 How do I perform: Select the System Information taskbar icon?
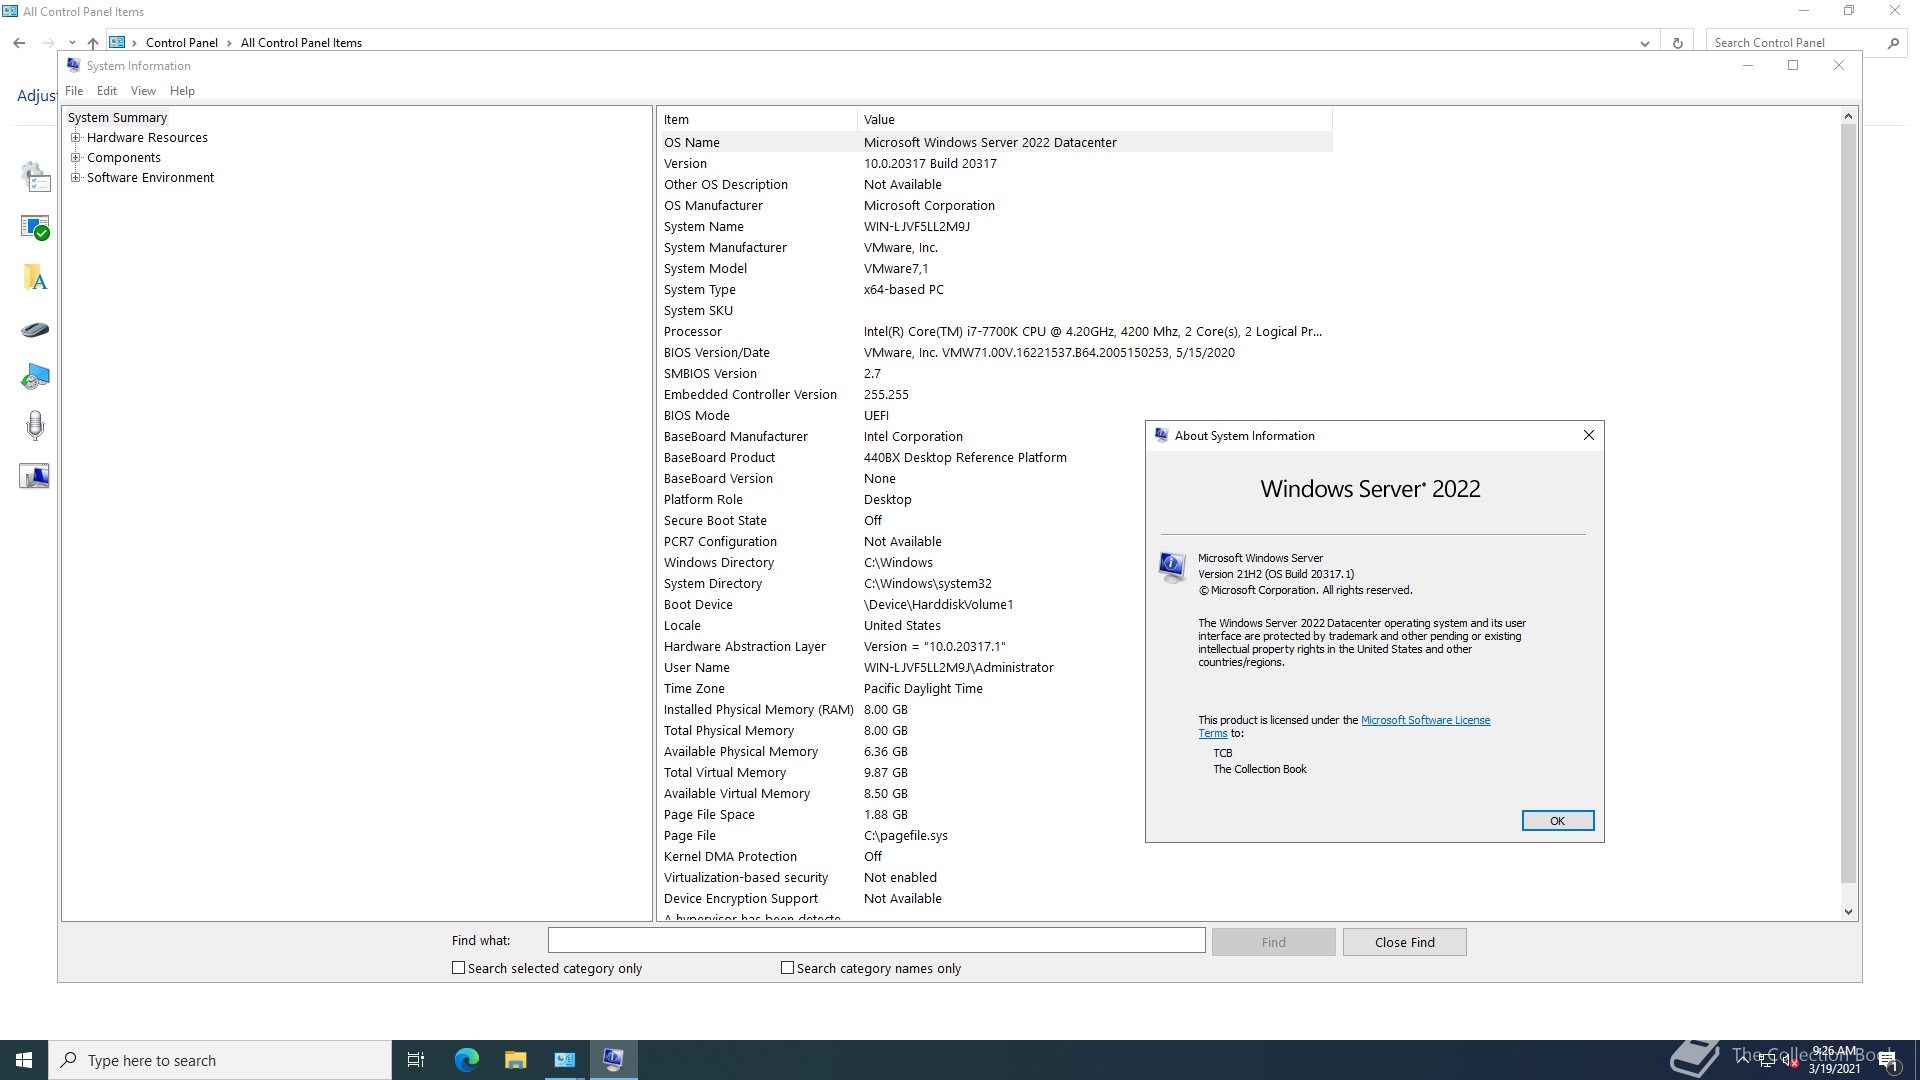pyautogui.click(x=613, y=1060)
